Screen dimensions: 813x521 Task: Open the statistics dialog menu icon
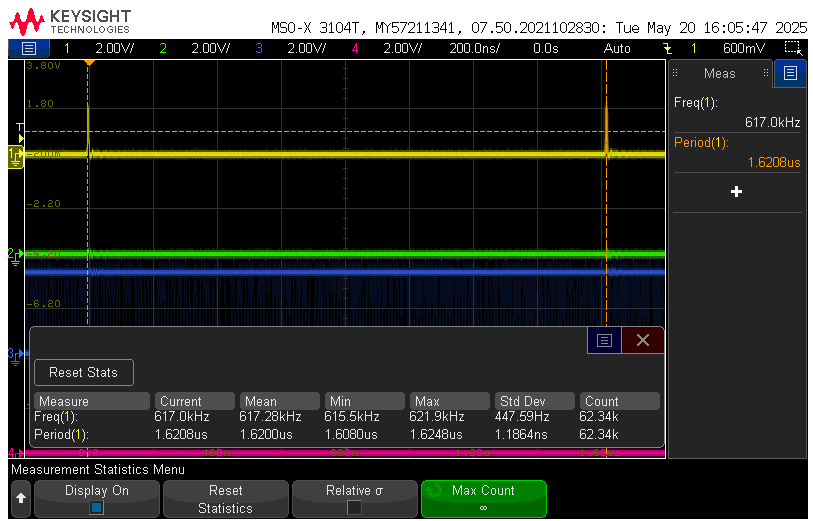point(604,340)
